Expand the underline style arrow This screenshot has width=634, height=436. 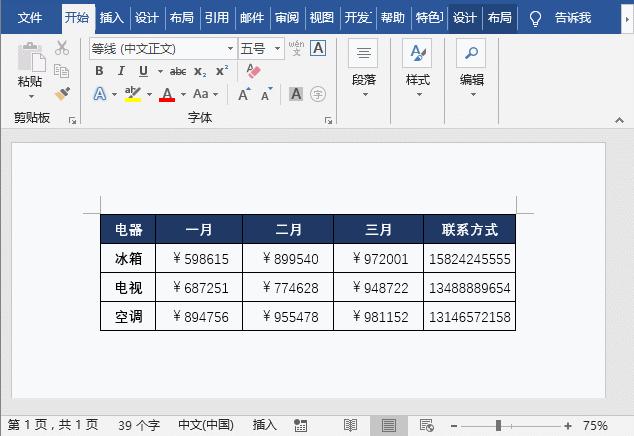pyautogui.click(x=160, y=72)
